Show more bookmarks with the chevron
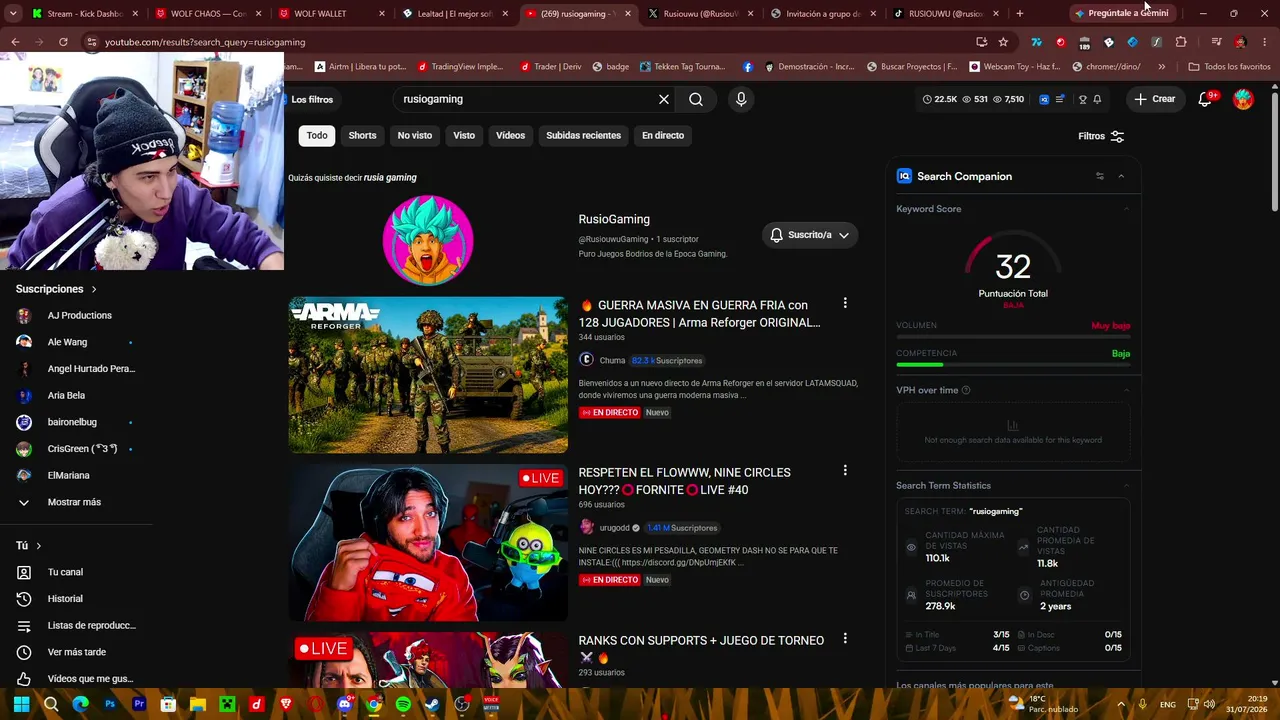The height and width of the screenshot is (720, 1280). pos(1161,67)
